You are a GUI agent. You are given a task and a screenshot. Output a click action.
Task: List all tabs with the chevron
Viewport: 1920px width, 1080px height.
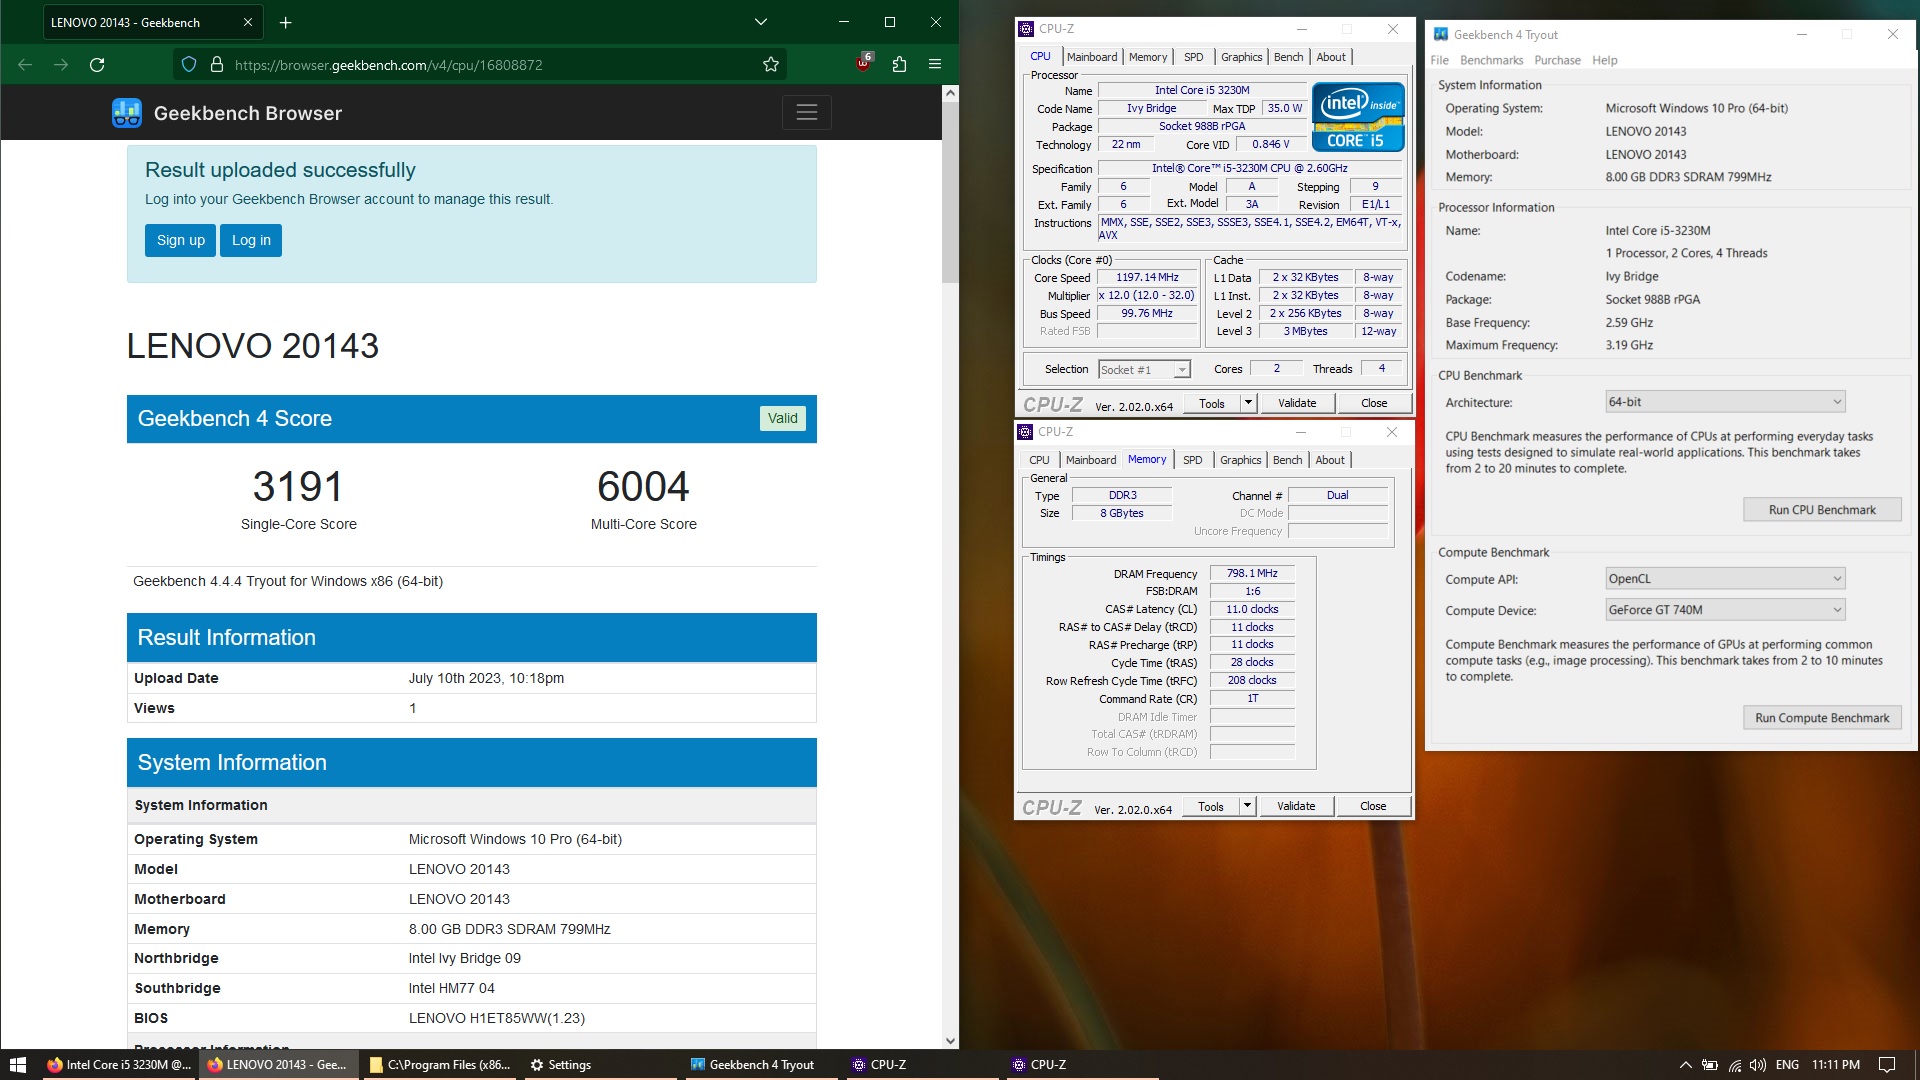[761, 22]
